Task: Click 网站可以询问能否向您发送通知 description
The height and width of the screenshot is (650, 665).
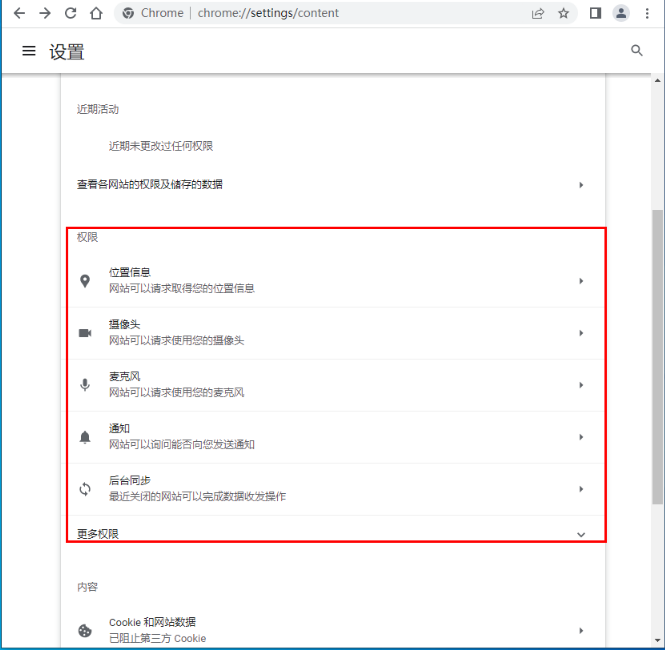Action: click(182, 444)
